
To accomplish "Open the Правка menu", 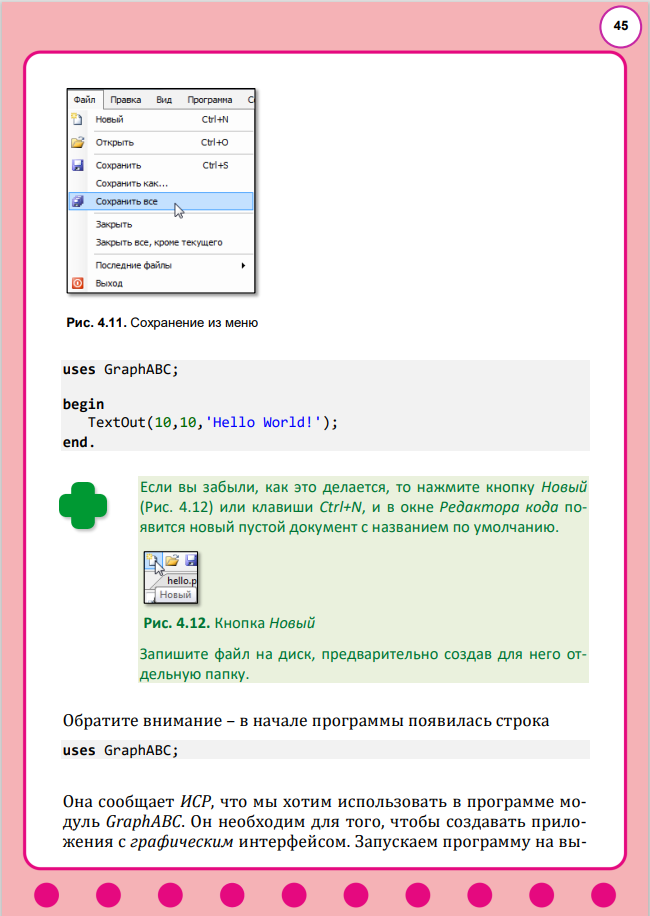I will pos(125,100).
